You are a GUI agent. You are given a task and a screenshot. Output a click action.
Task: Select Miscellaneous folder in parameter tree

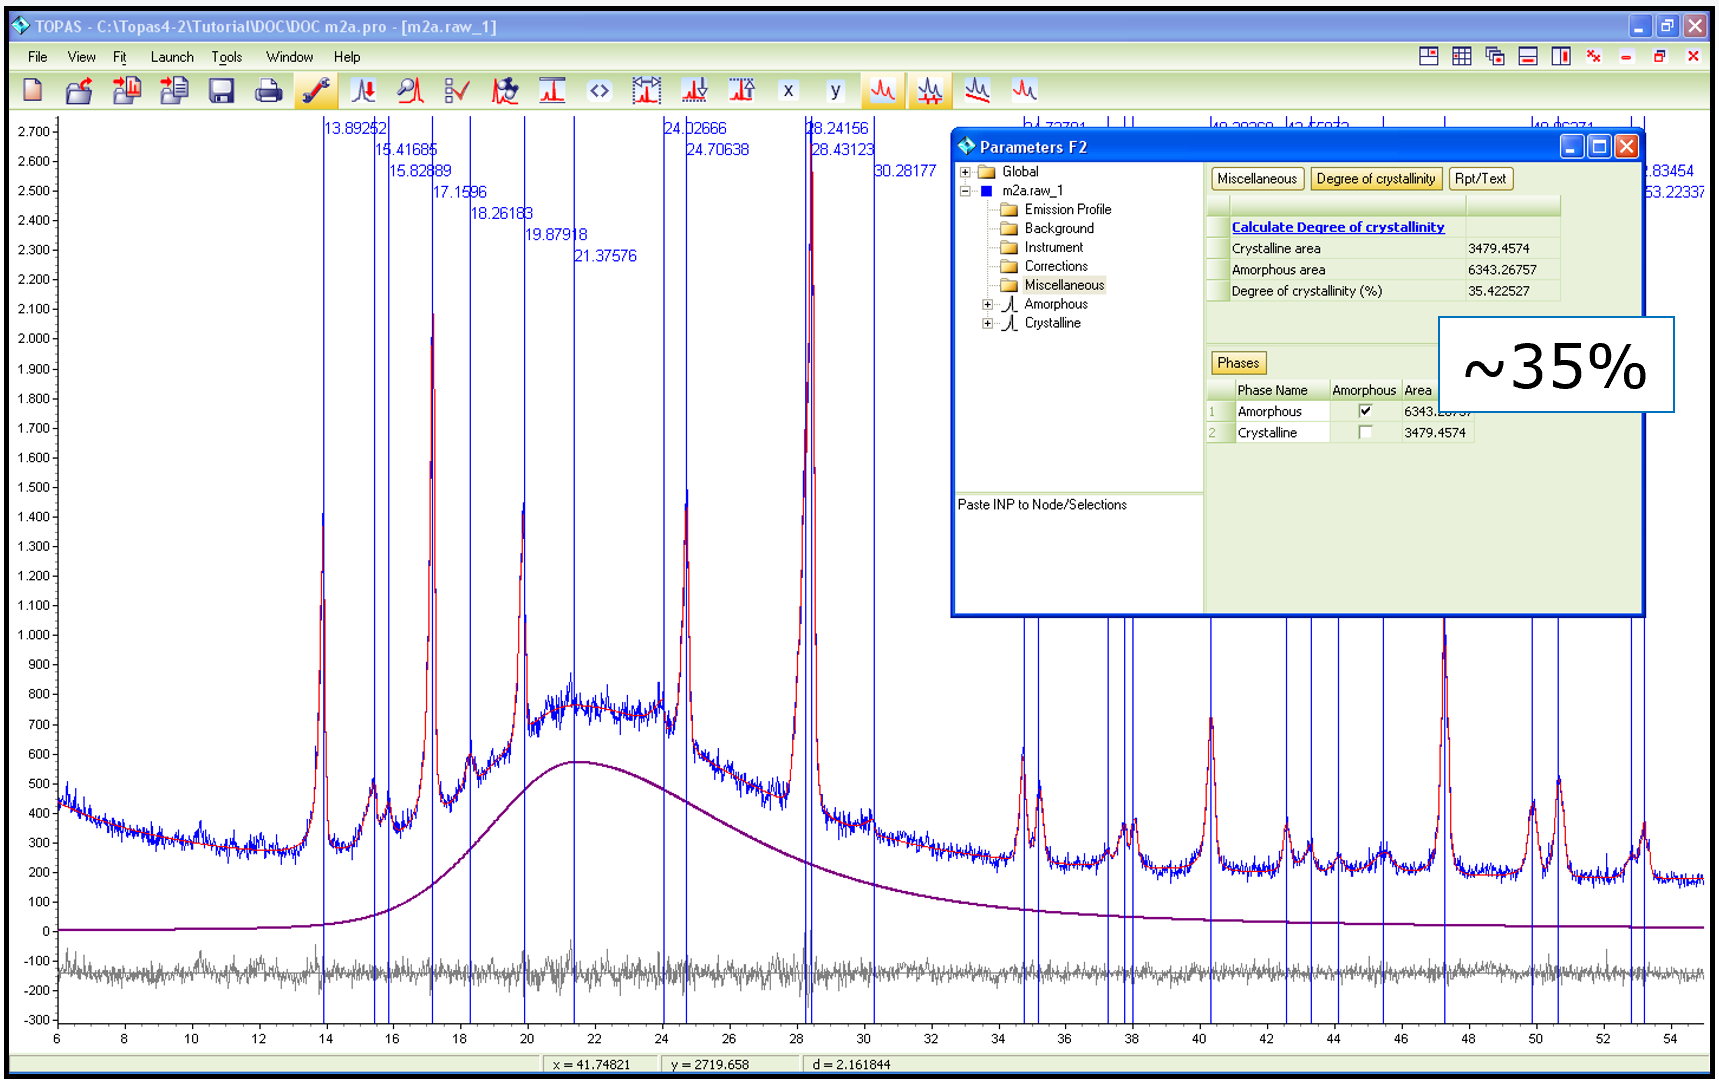pos(1064,285)
